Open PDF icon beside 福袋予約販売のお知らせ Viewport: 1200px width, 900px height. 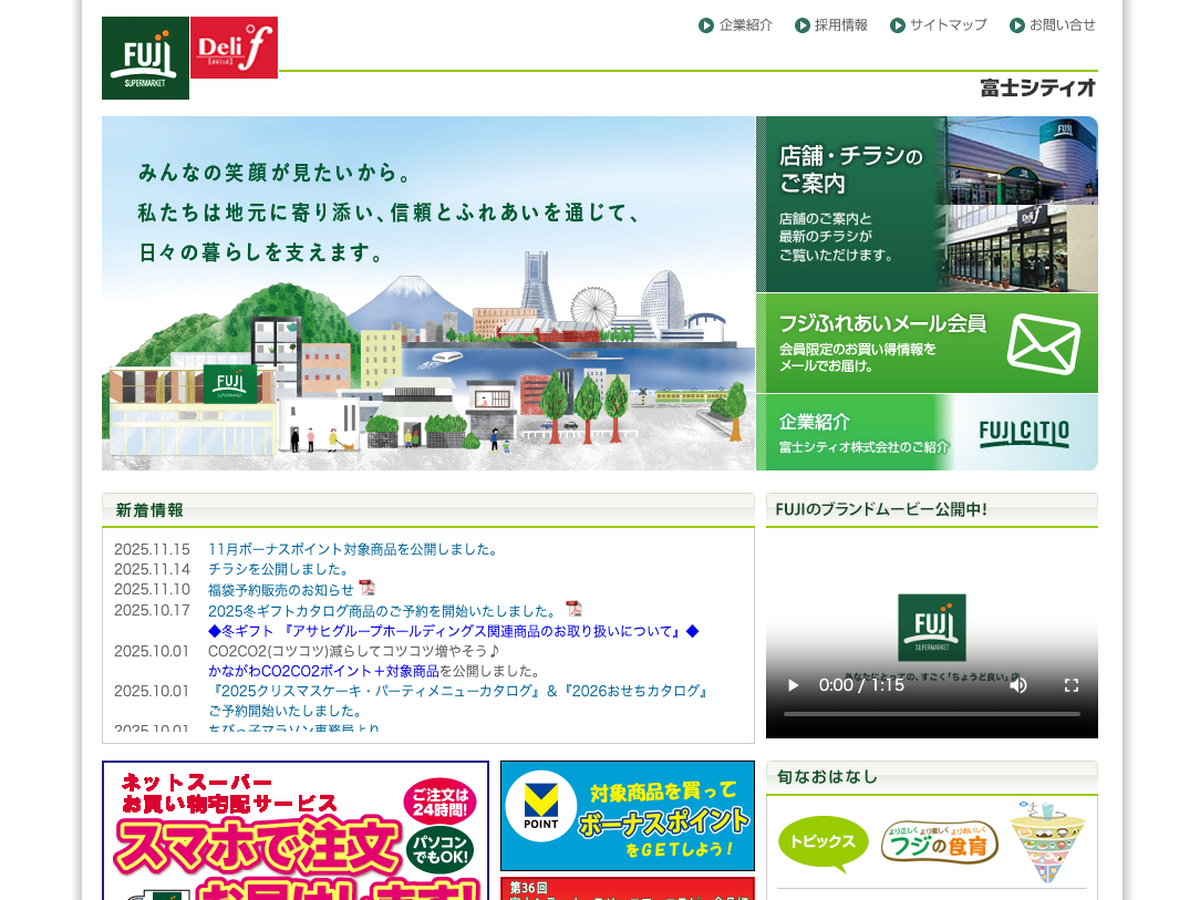coord(367,588)
